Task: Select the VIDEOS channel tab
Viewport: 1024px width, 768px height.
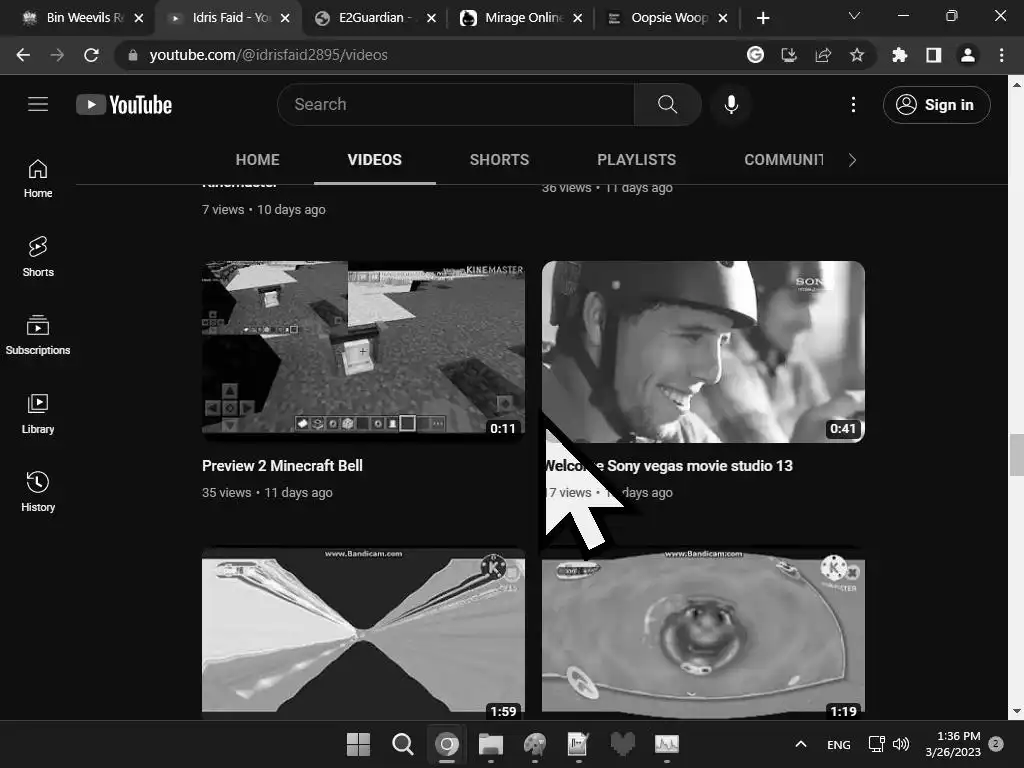Action: (375, 160)
